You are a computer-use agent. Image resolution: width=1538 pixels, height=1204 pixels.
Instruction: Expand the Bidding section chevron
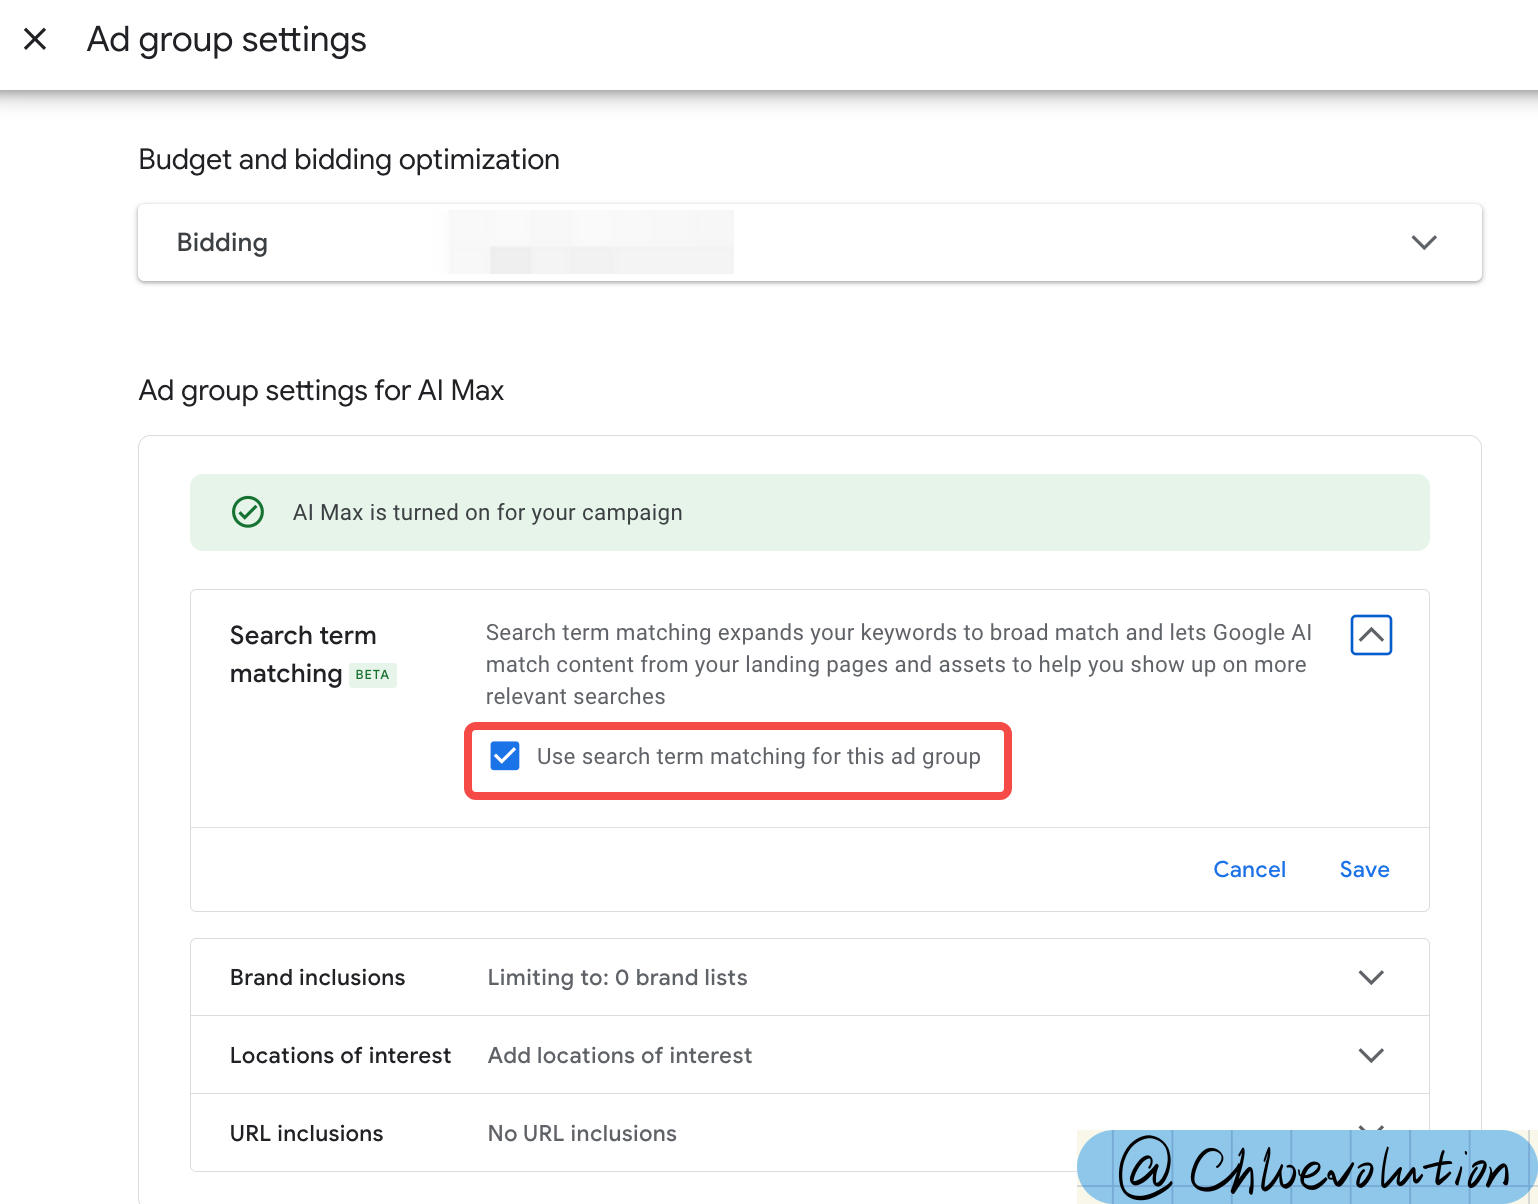pos(1424,242)
